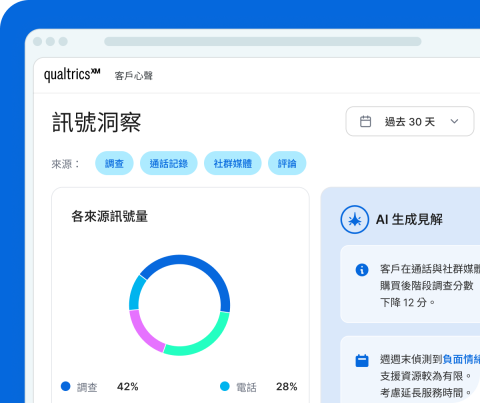Click the 電話 legend label
480x403 pixels.
[x=246, y=387]
